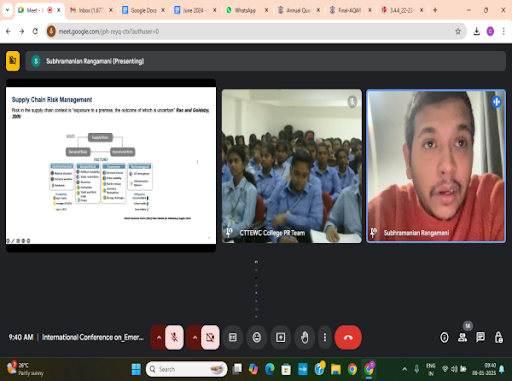The width and height of the screenshot is (512, 381).
Task: Open host controls lock icon
Action: tap(498, 337)
